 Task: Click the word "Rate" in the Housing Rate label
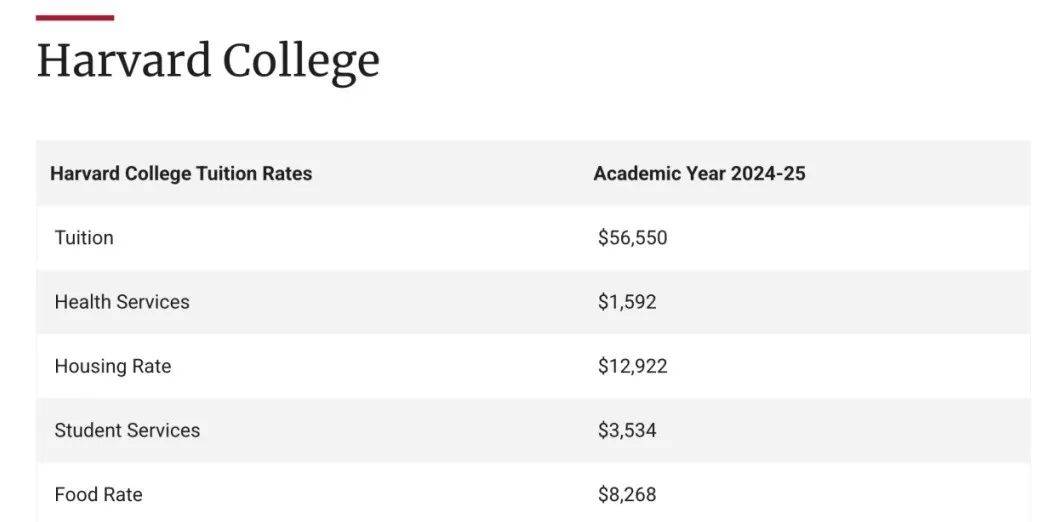[151, 366]
